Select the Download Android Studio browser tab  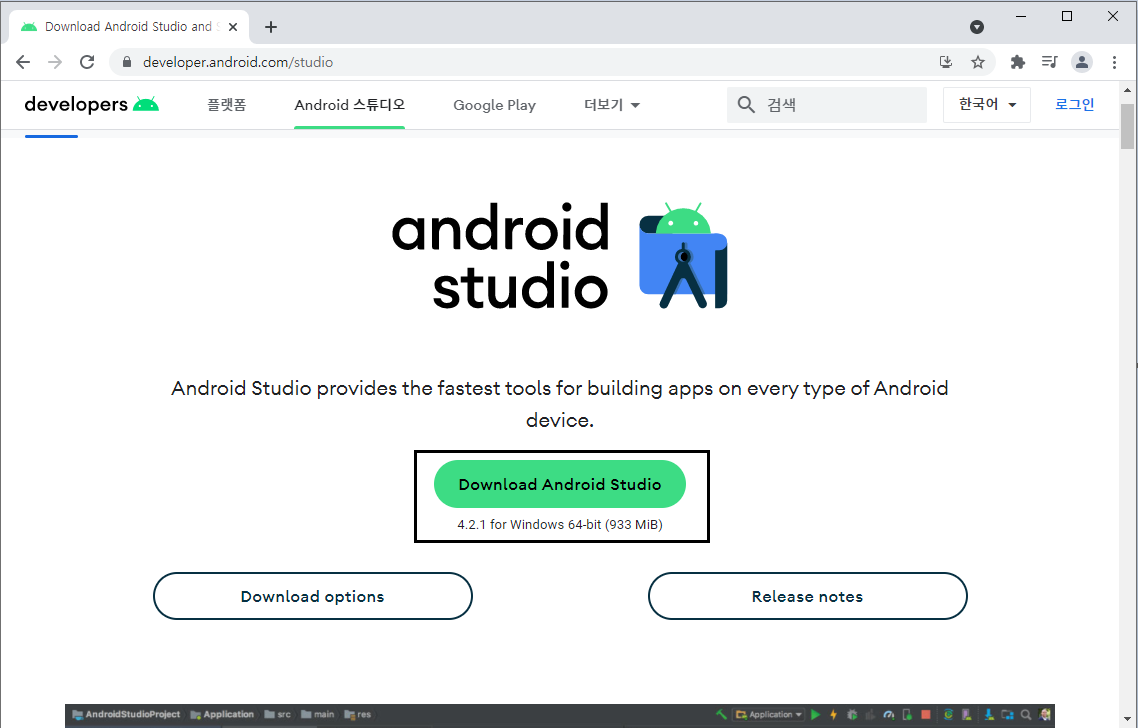coord(128,27)
